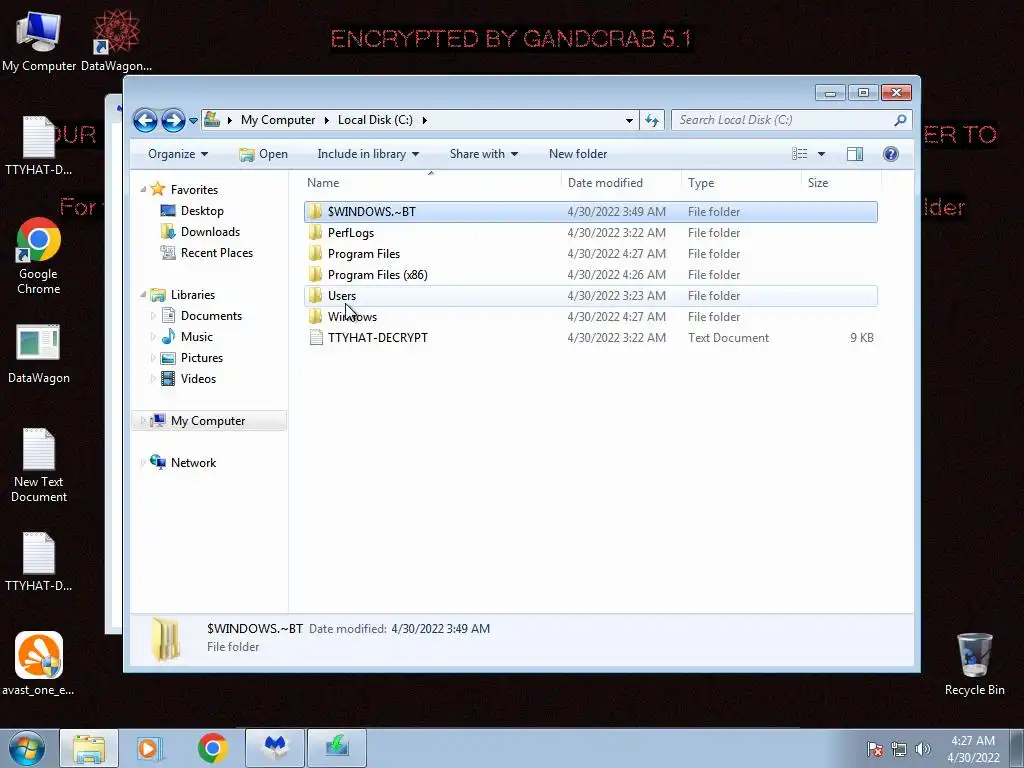Open the Organize menu

(178, 154)
